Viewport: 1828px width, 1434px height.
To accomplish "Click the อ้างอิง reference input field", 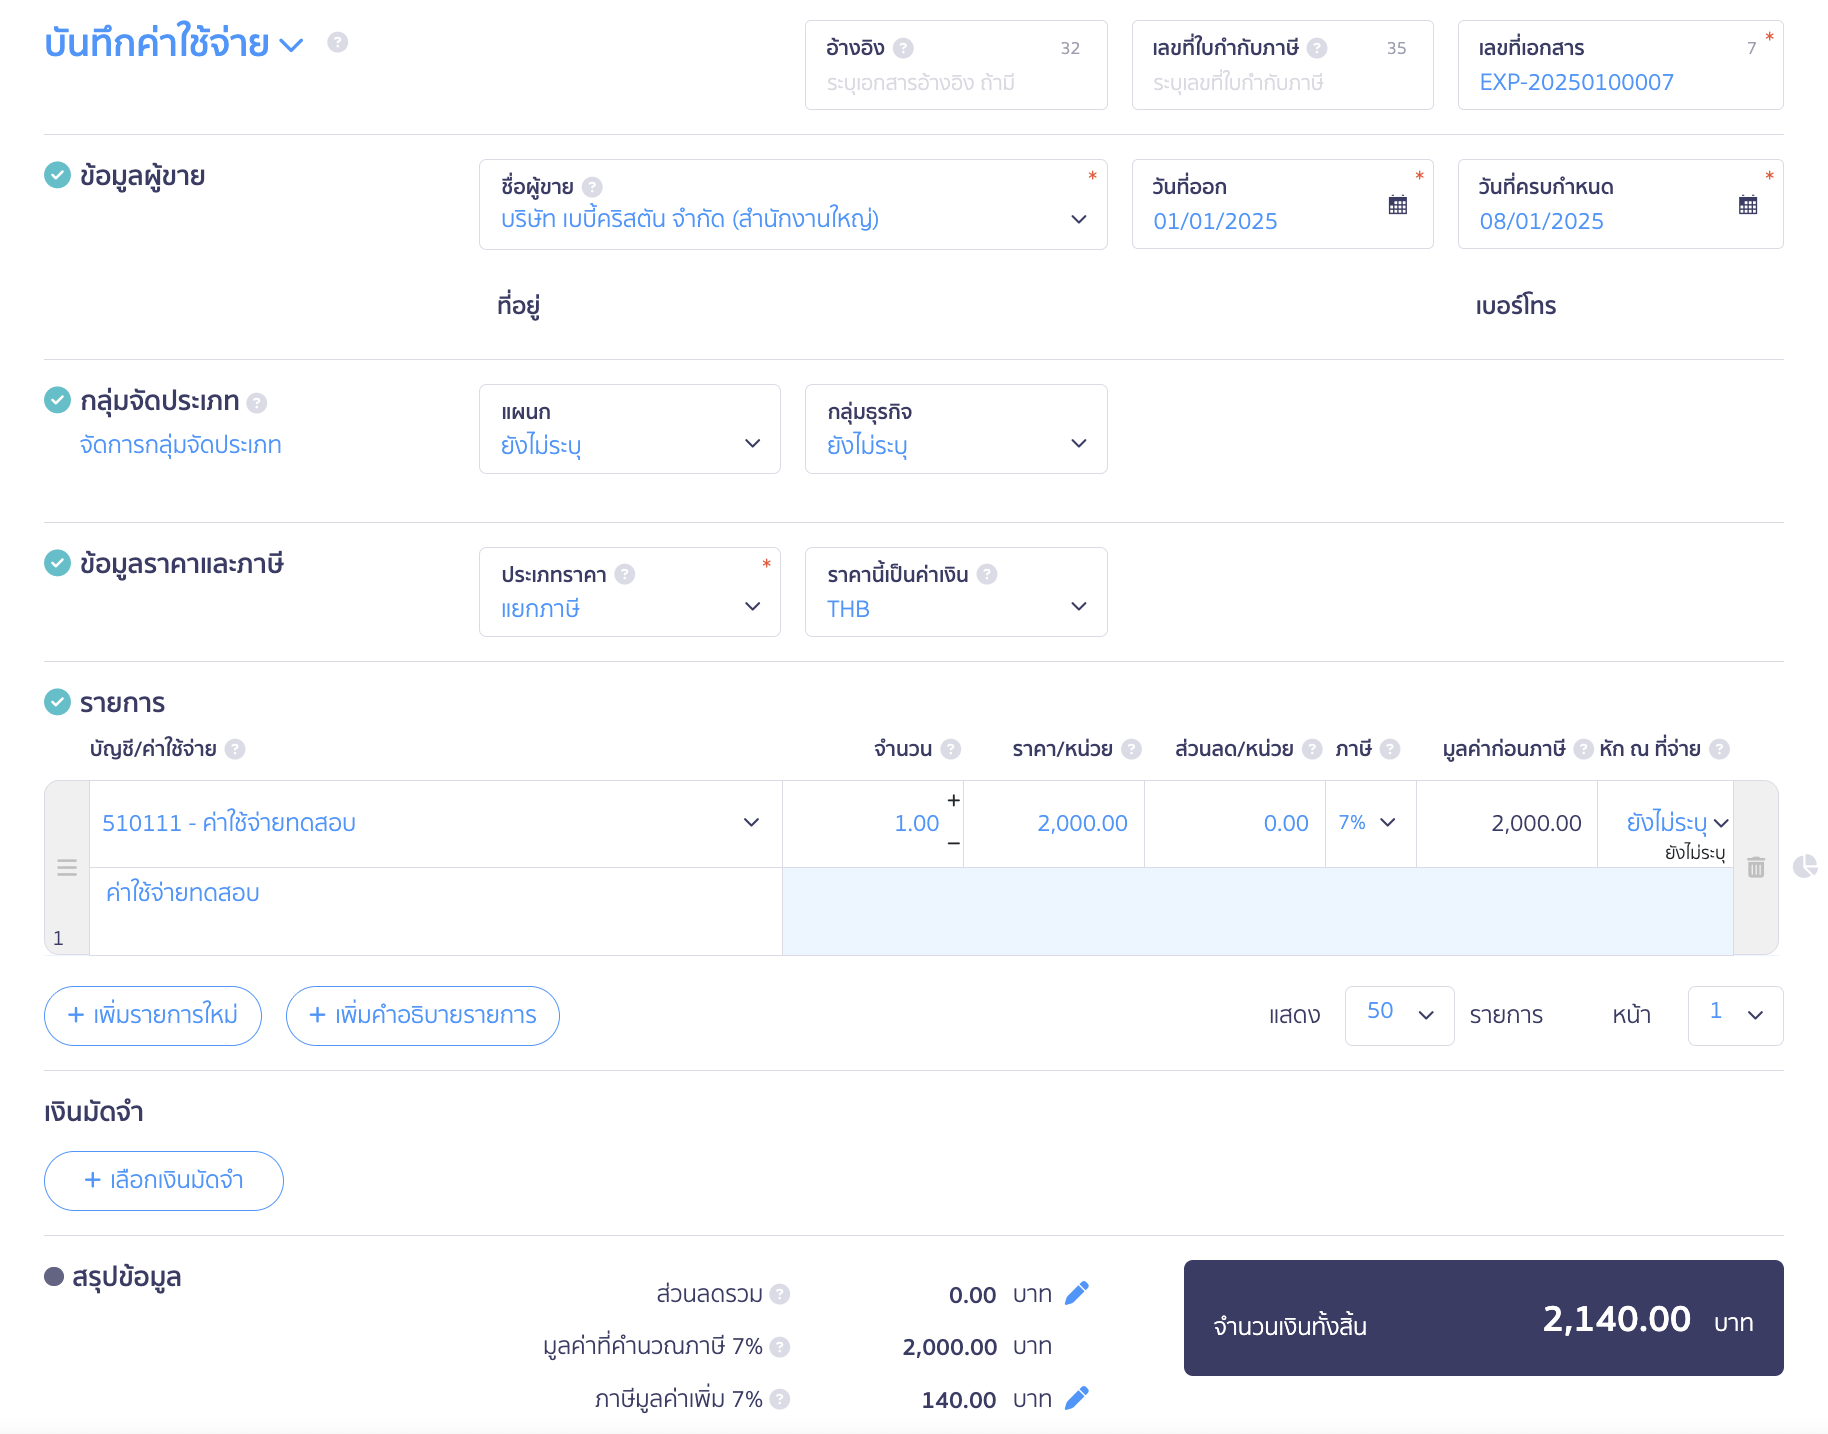I will (955, 82).
